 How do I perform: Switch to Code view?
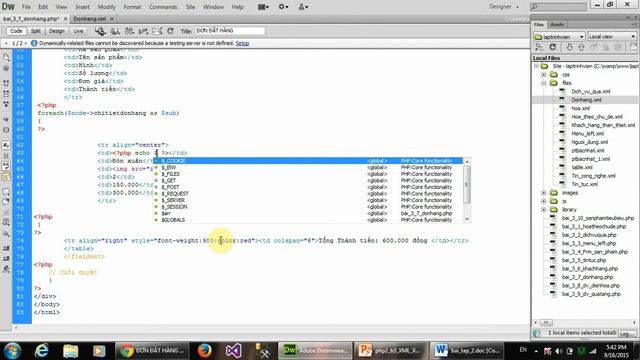point(16,31)
